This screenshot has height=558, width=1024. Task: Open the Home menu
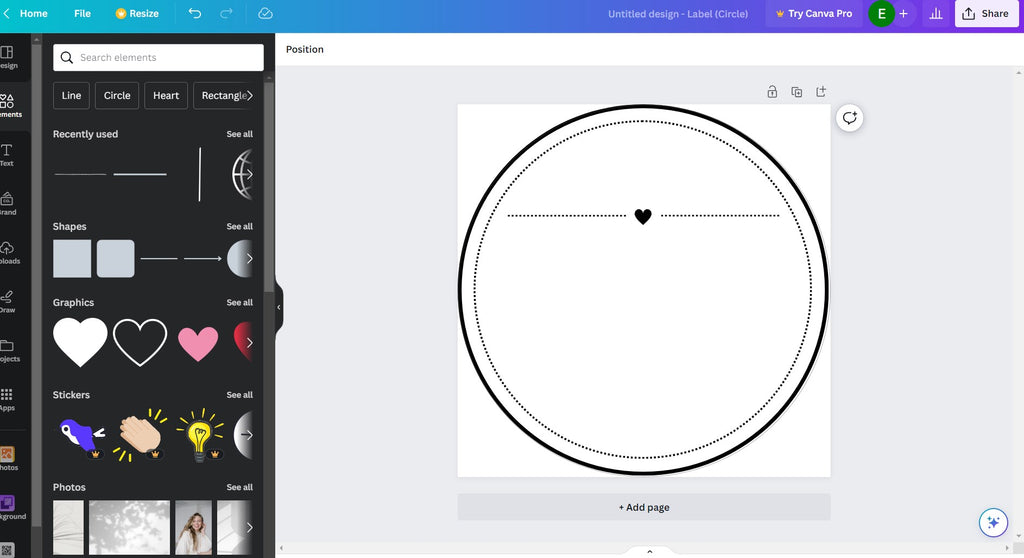tap(33, 13)
